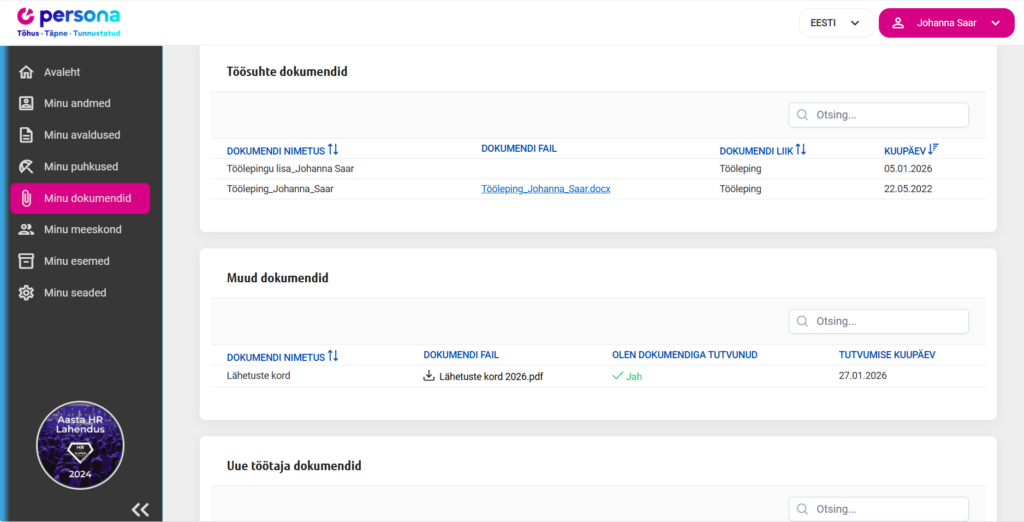Toggle Kuupäev column sort order
The image size is (1024, 522).
pos(933,150)
